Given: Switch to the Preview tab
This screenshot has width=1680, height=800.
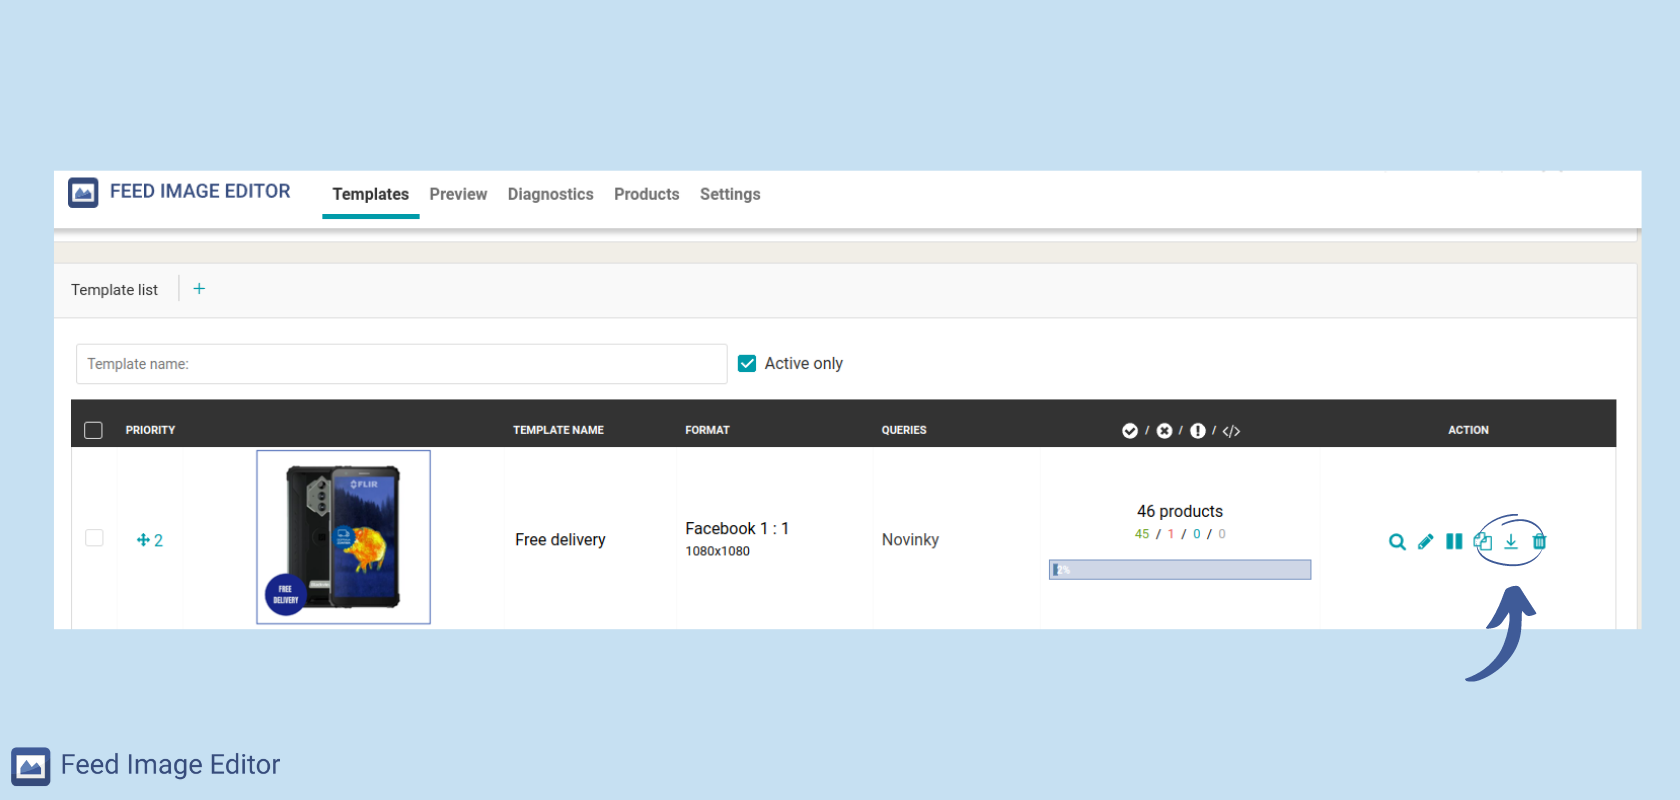Looking at the screenshot, I should (x=458, y=194).
